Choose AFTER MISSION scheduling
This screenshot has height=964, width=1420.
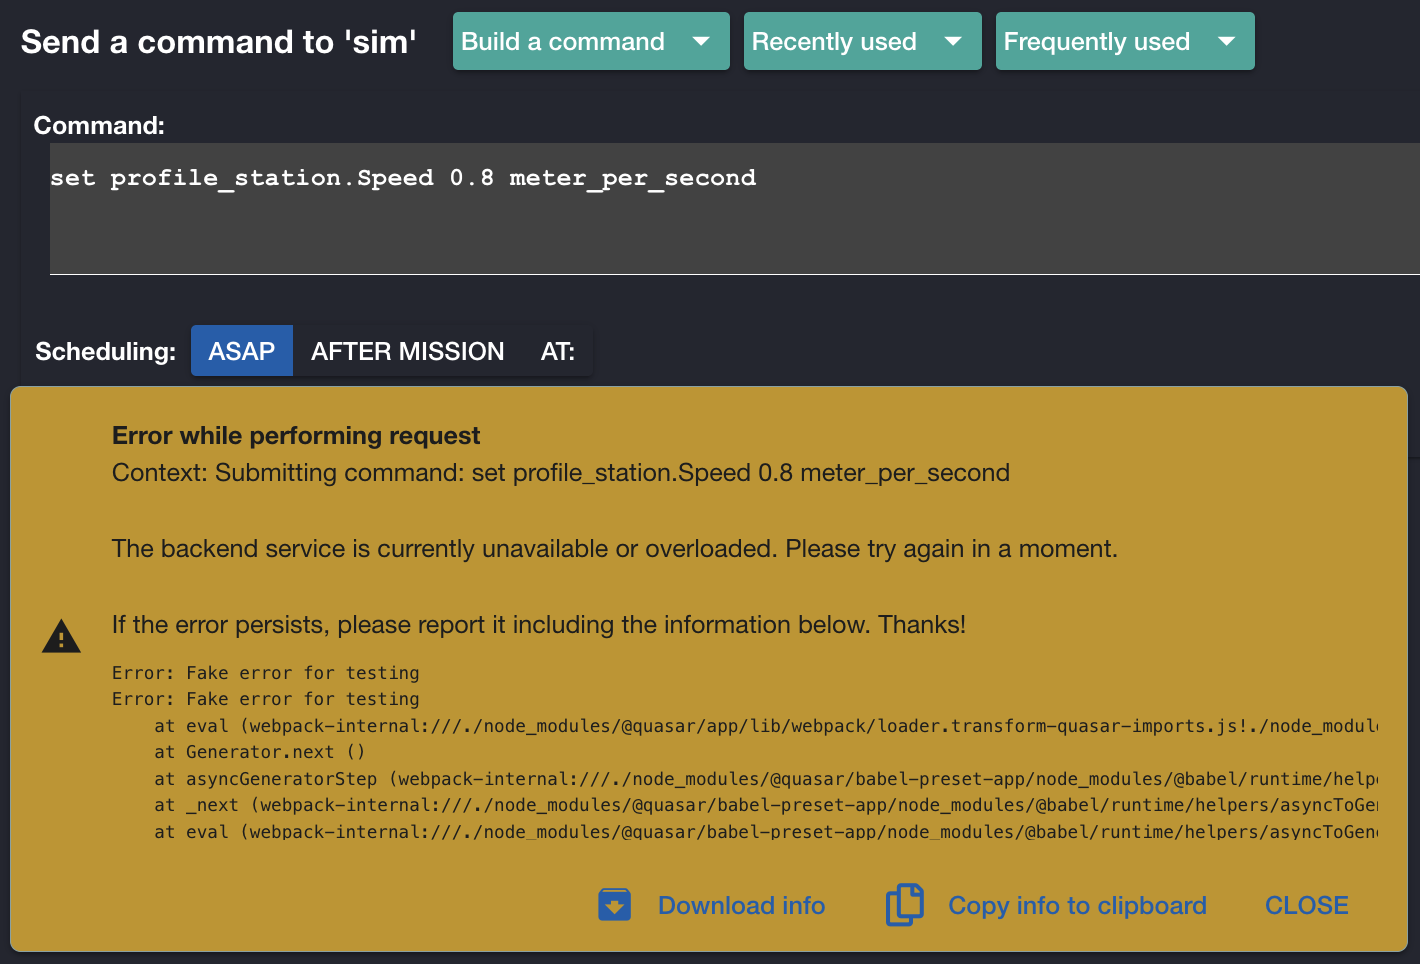tap(407, 351)
